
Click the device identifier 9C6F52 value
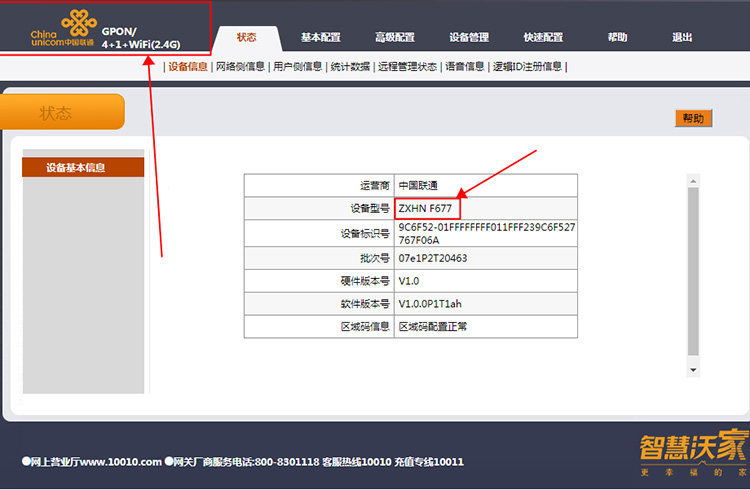[486, 234]
